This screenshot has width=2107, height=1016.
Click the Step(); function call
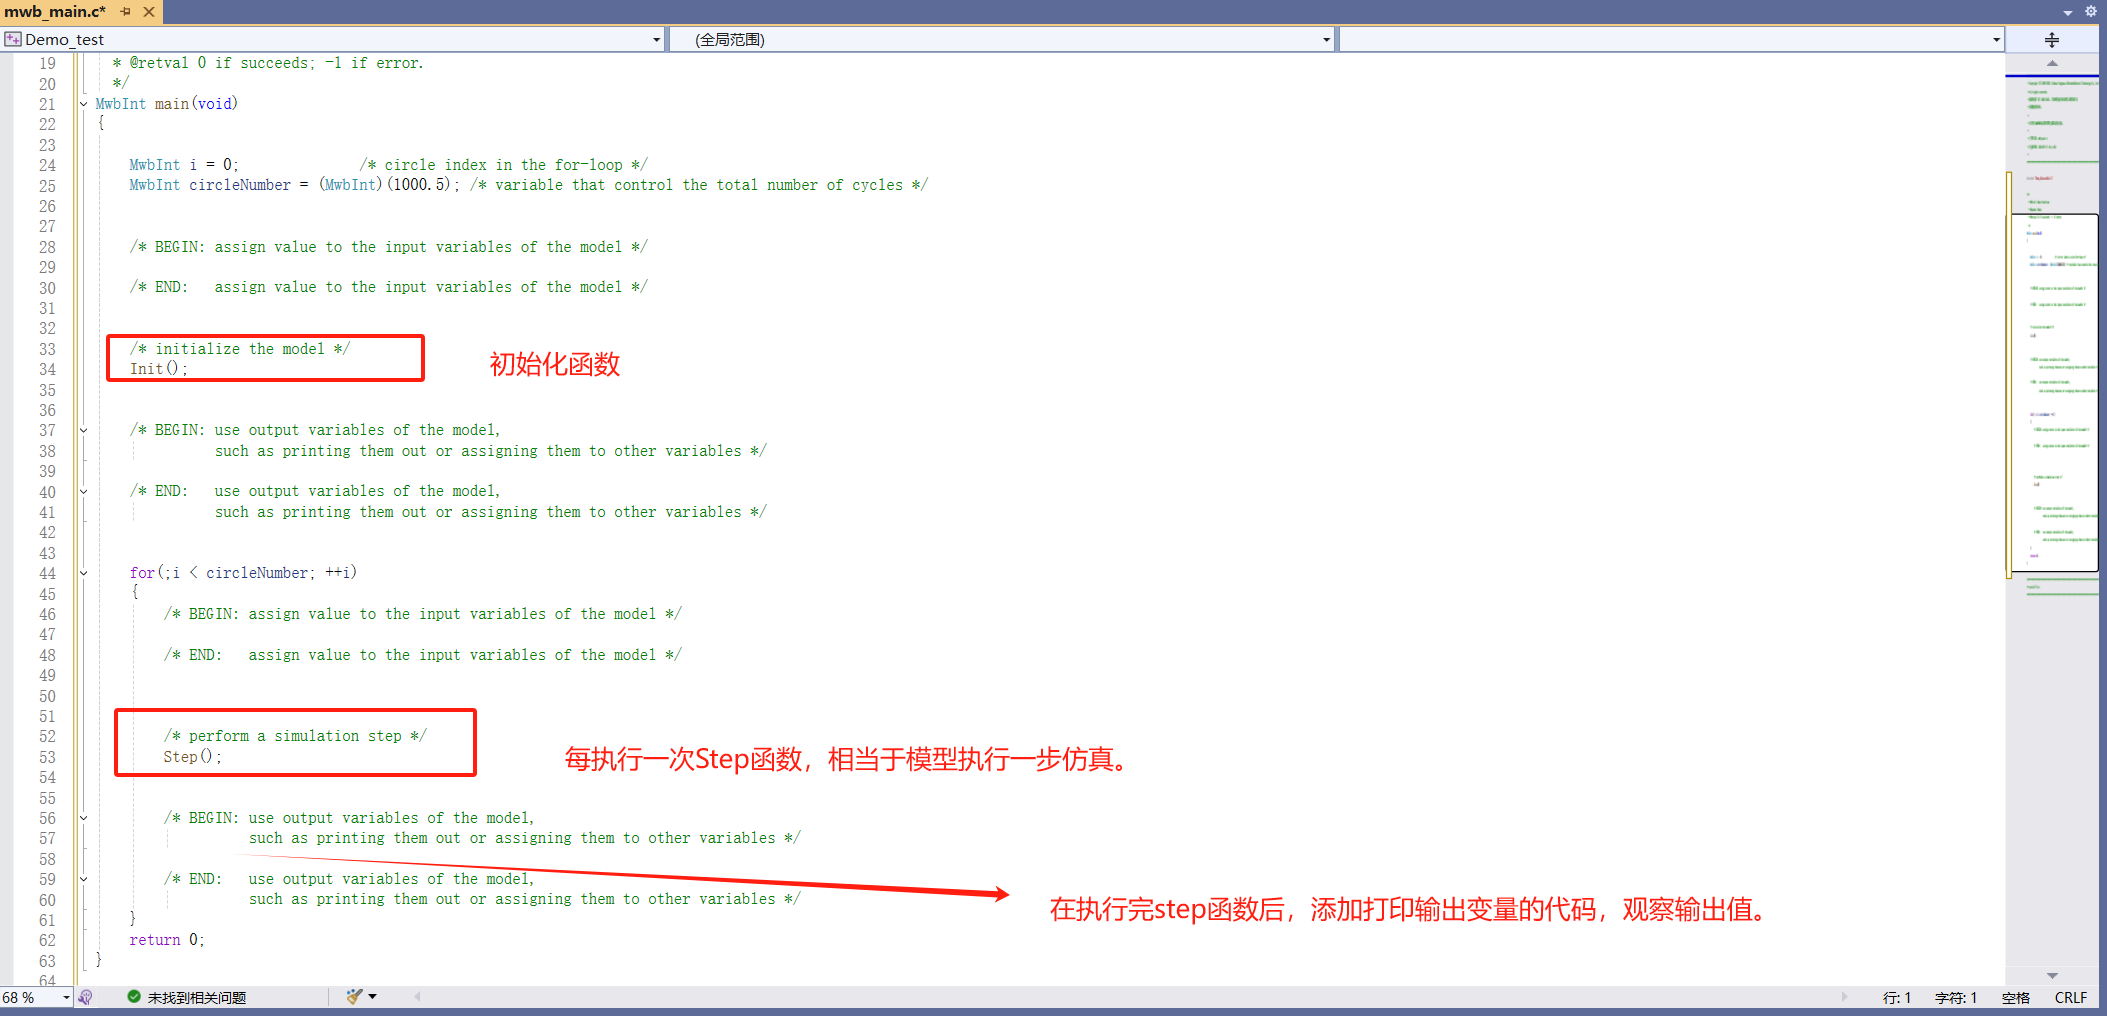point(192,757)
